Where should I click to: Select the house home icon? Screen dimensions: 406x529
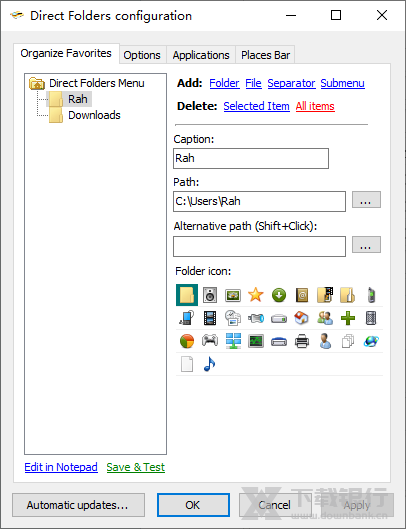pyautogui.click(x=302, y=318)
